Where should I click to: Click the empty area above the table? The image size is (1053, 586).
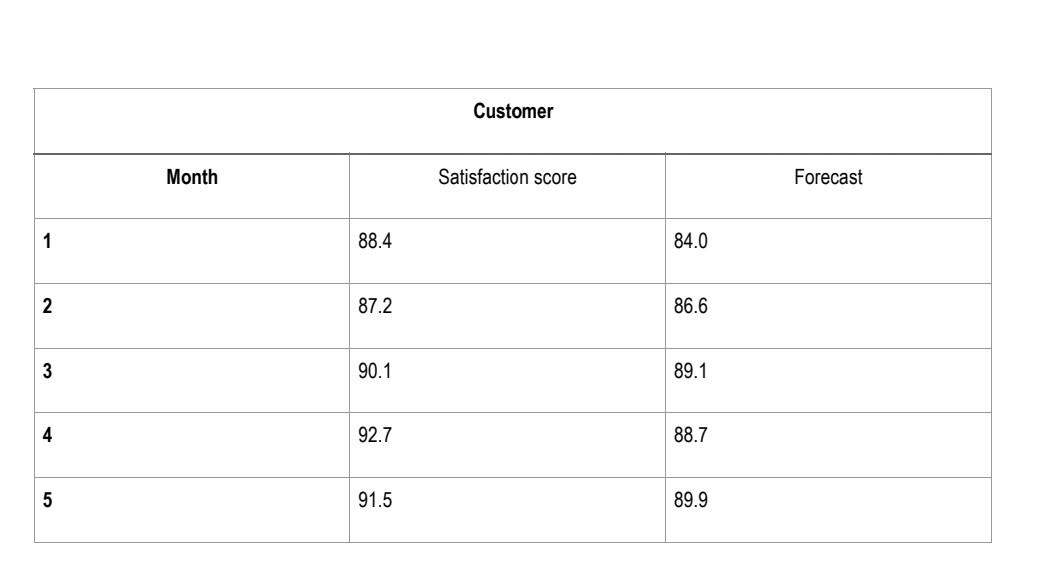click(526, 44)
